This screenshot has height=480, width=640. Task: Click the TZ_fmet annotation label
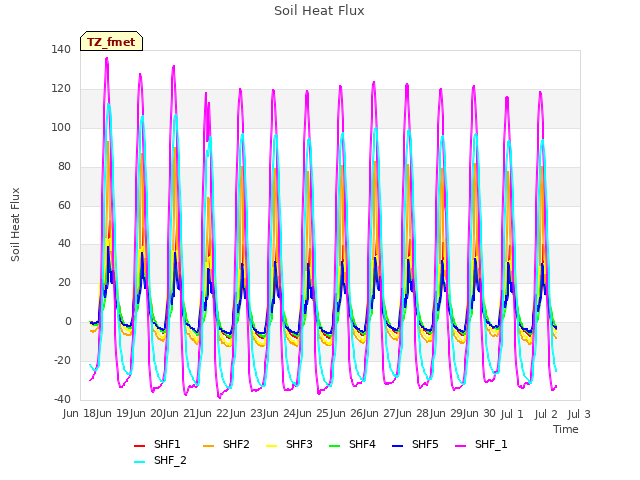point(111,42)
